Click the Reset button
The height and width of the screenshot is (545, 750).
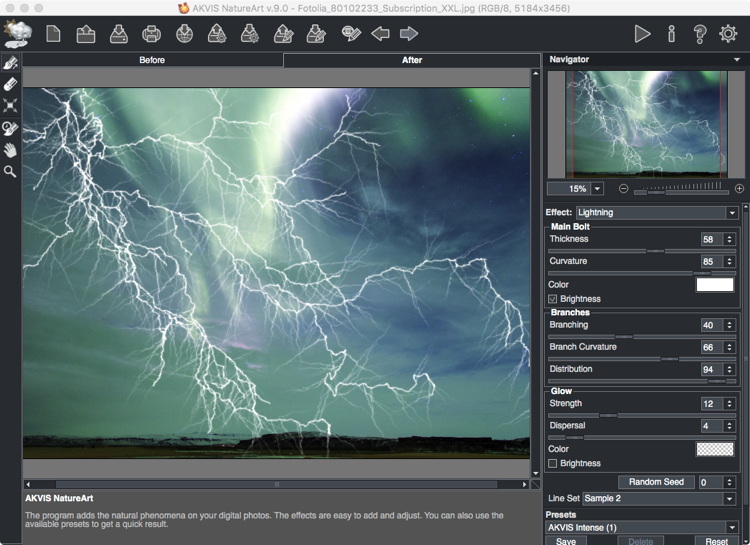coord(715,541)
